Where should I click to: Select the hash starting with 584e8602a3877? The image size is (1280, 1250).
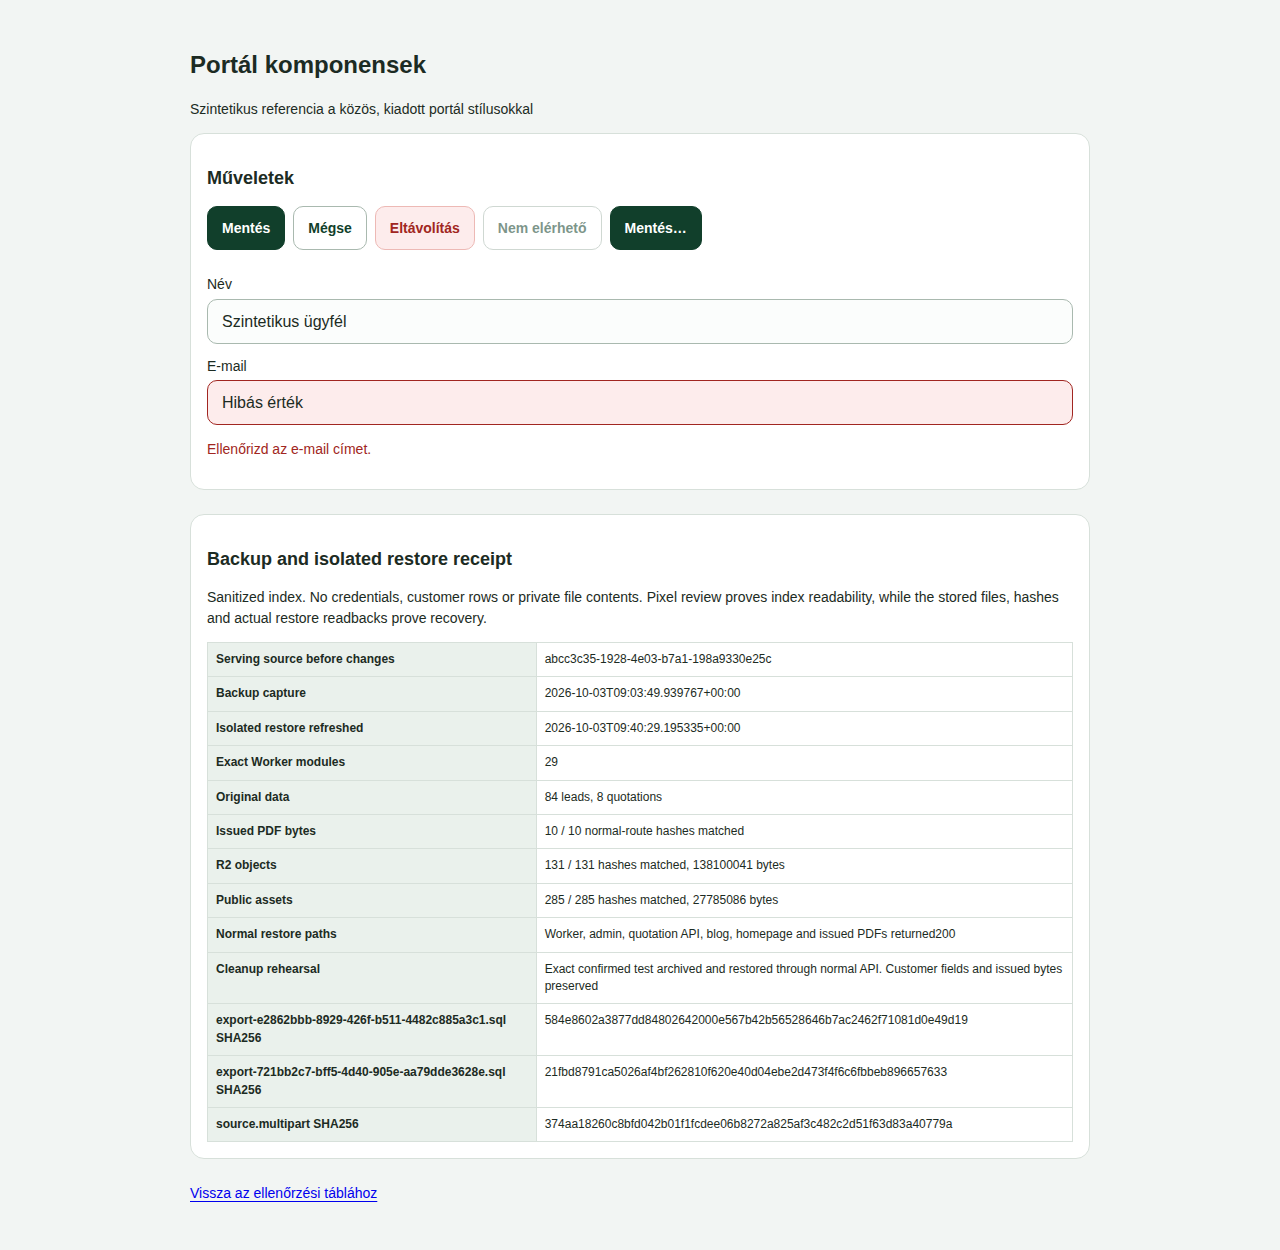tap(756, 1020)
